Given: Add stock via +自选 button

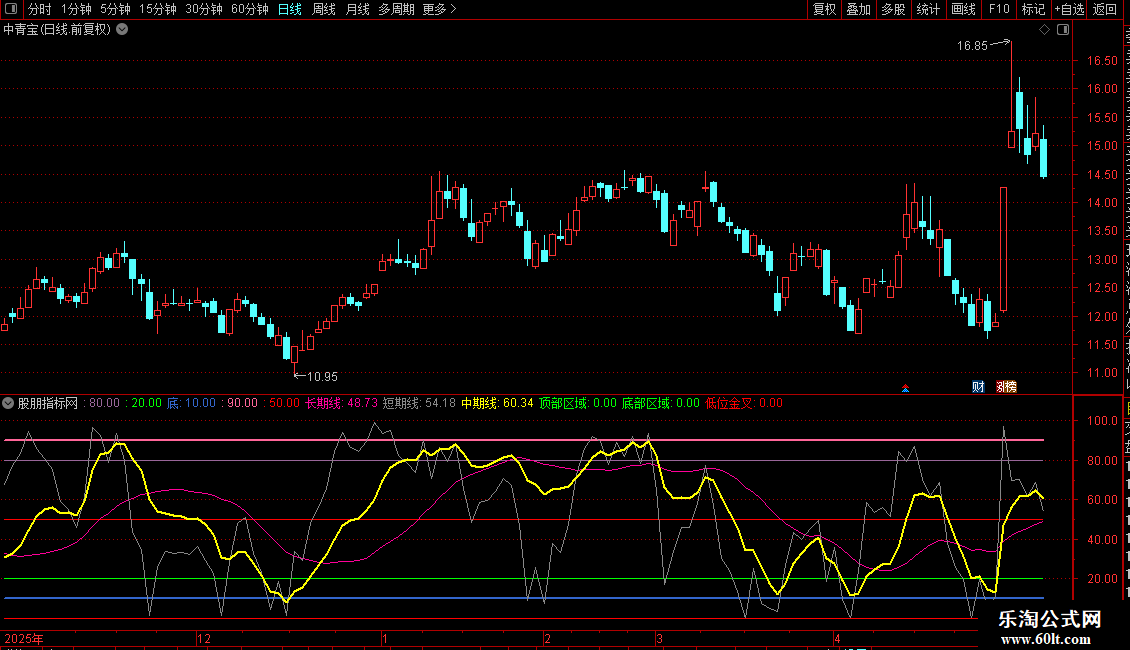Looking at the screenshot, I should [x=1069, y=9].
